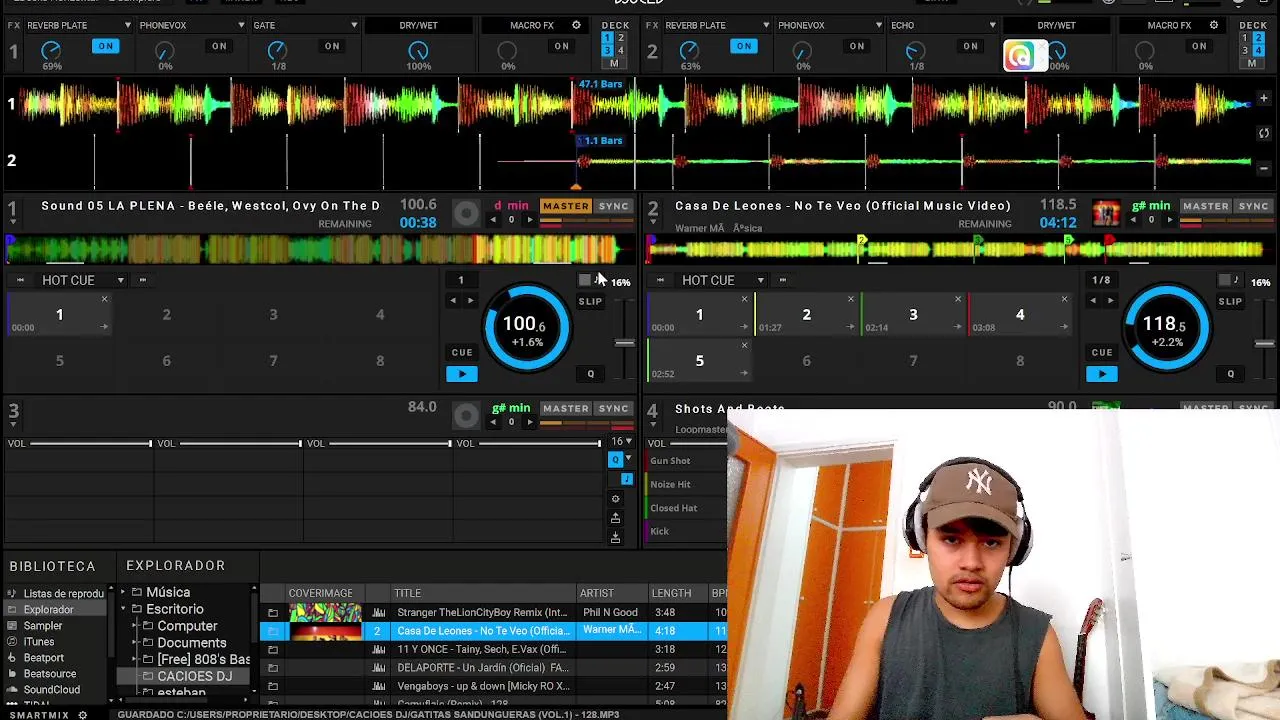1280x720 pixels.
Task: Open PHONEVOX effect dropdown on deck 1
Action: 241,25
